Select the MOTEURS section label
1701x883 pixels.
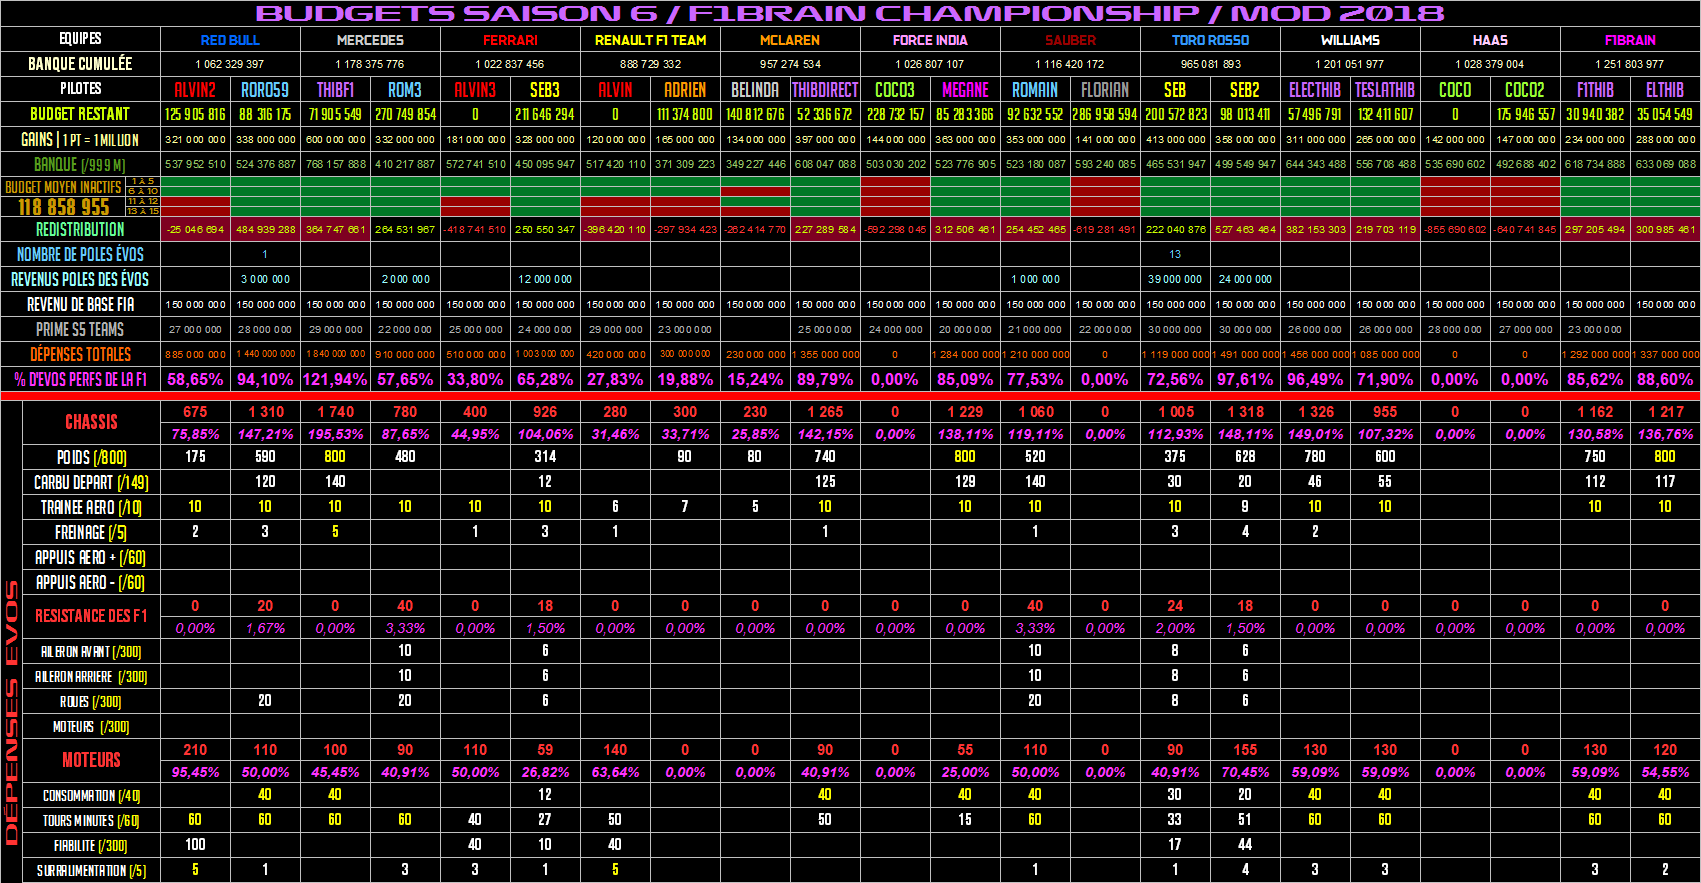[x=91, y=760]
